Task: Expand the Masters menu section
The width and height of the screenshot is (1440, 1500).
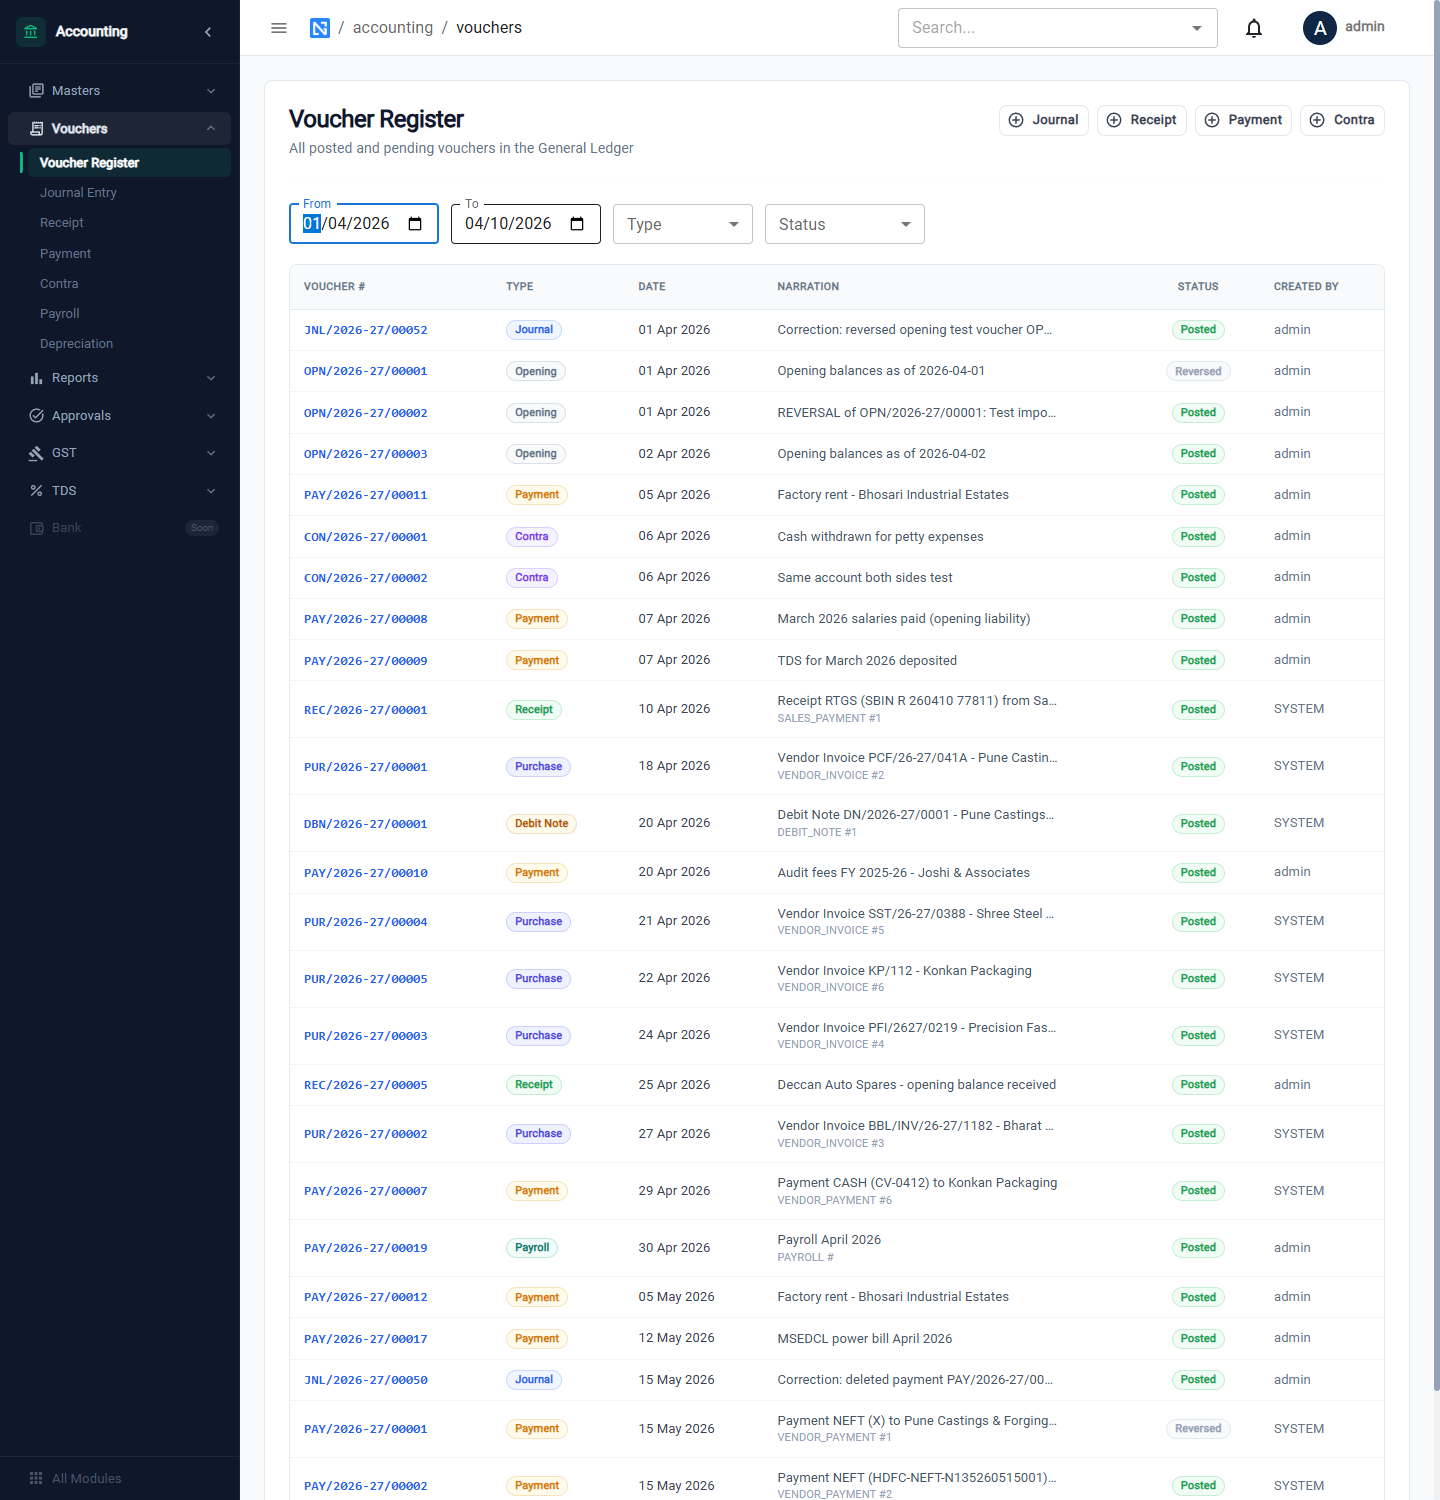Action: point(211,91)
